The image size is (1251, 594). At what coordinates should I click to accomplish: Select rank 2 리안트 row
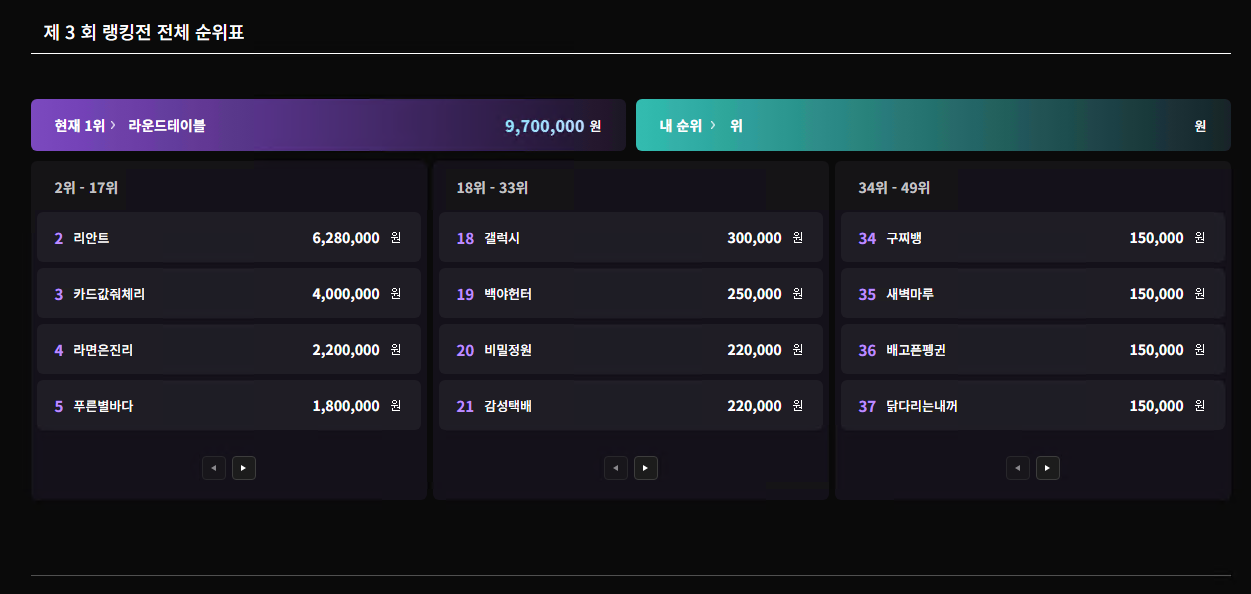[x=229, y=237]
